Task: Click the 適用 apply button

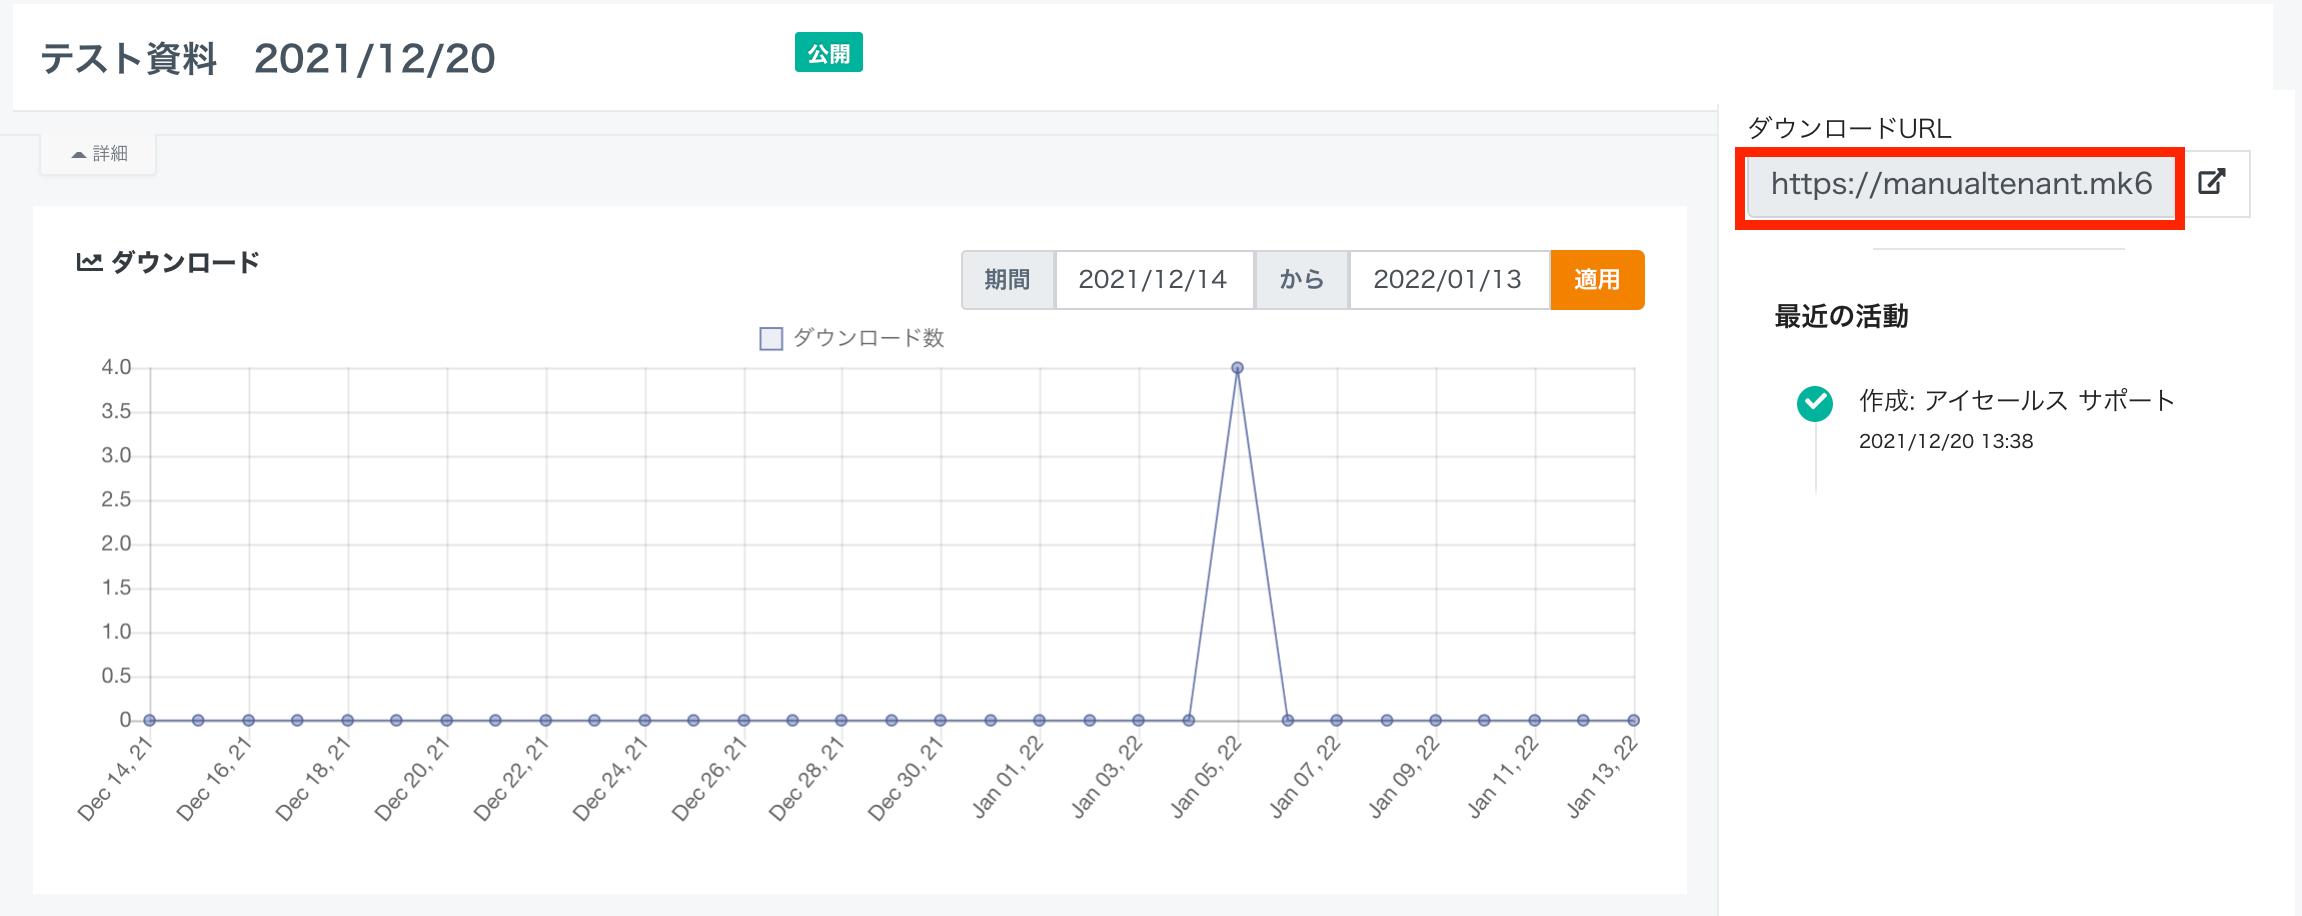Action: 1596,280
